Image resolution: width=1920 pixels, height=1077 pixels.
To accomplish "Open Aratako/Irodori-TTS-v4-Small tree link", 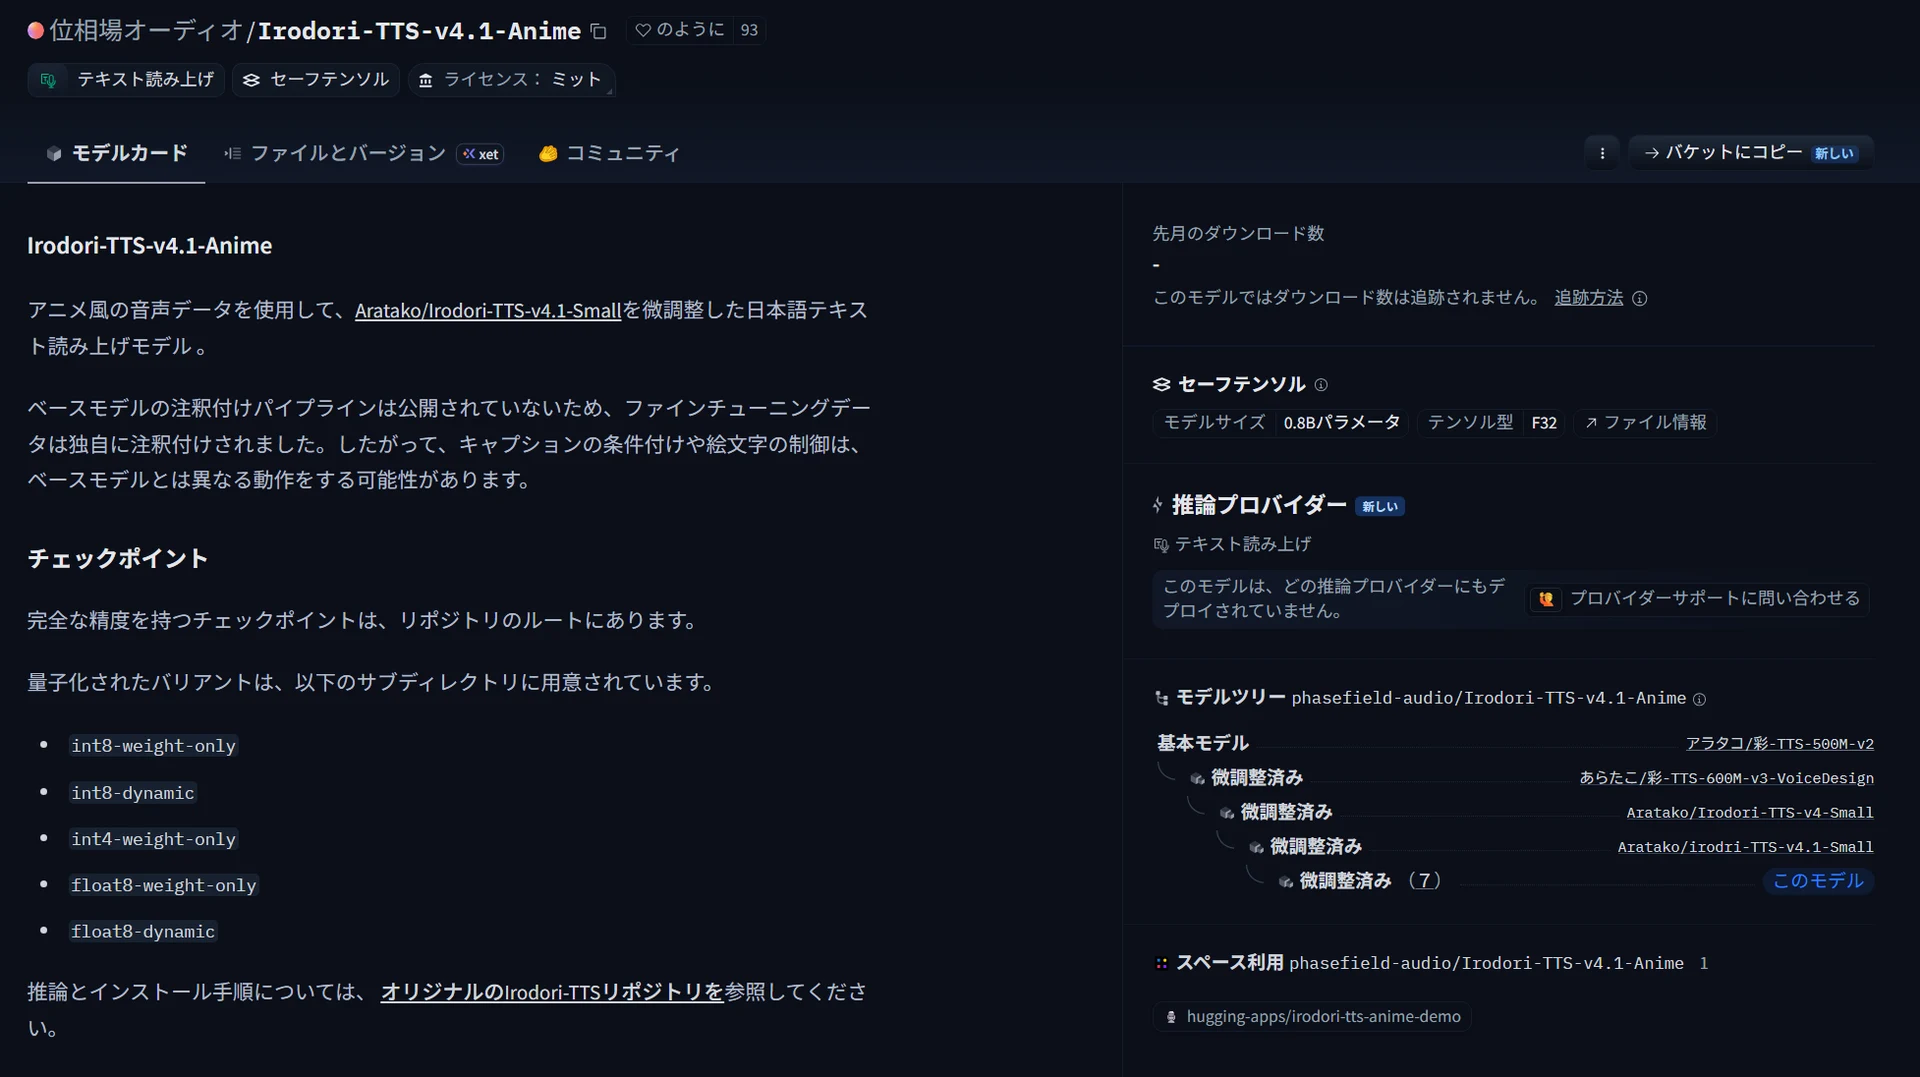I will pyautogui.click(x=1750, y=813).
